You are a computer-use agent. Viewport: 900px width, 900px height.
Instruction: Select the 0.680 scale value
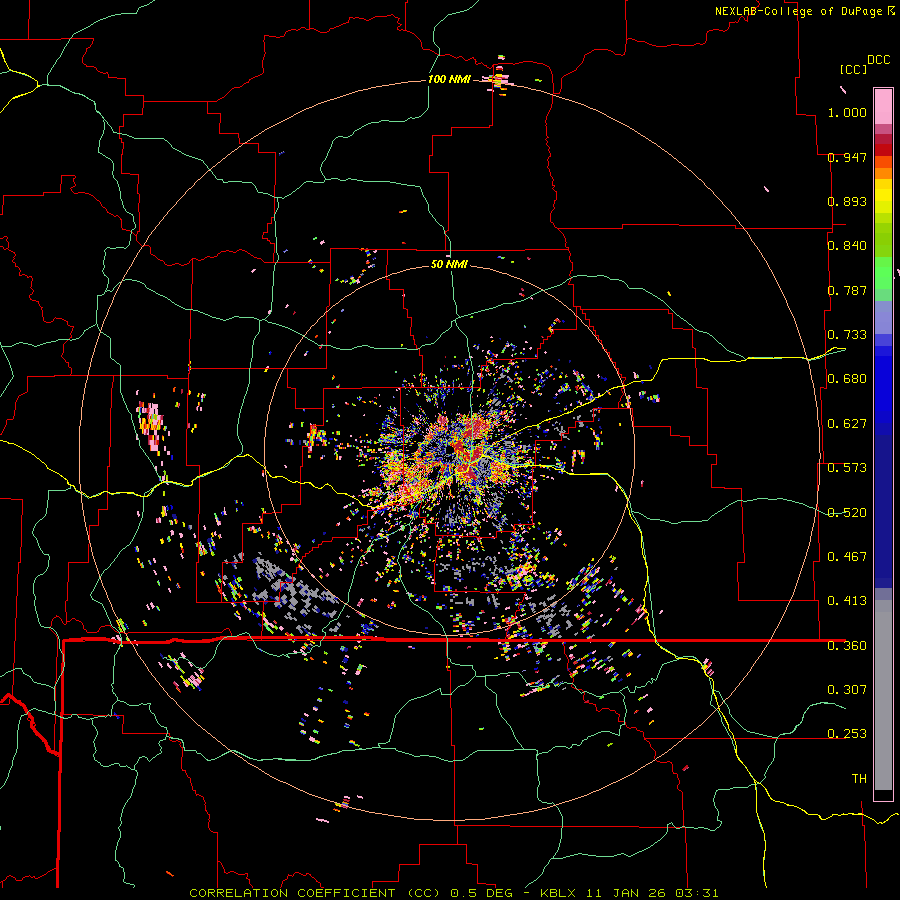847,379
